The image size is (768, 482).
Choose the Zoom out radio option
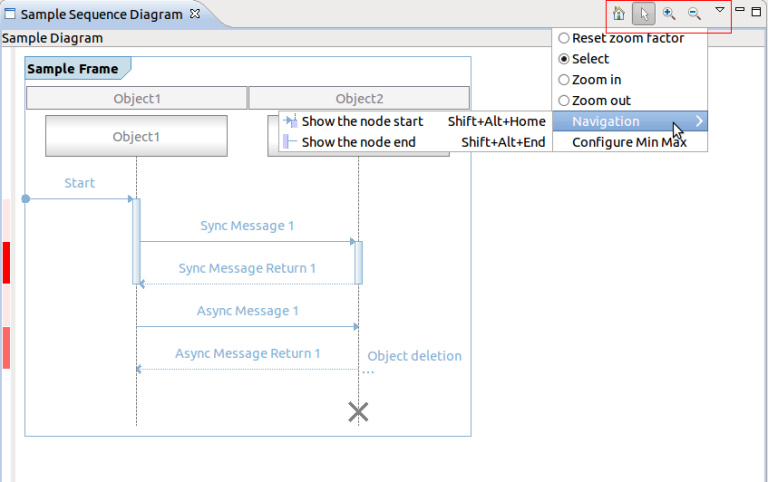pos(564,101)
